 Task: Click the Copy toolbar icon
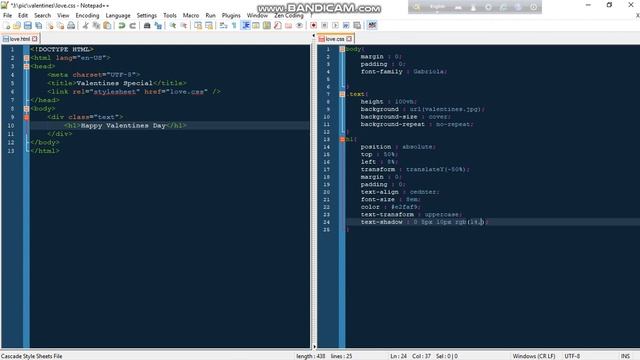[x=96, y=25]
